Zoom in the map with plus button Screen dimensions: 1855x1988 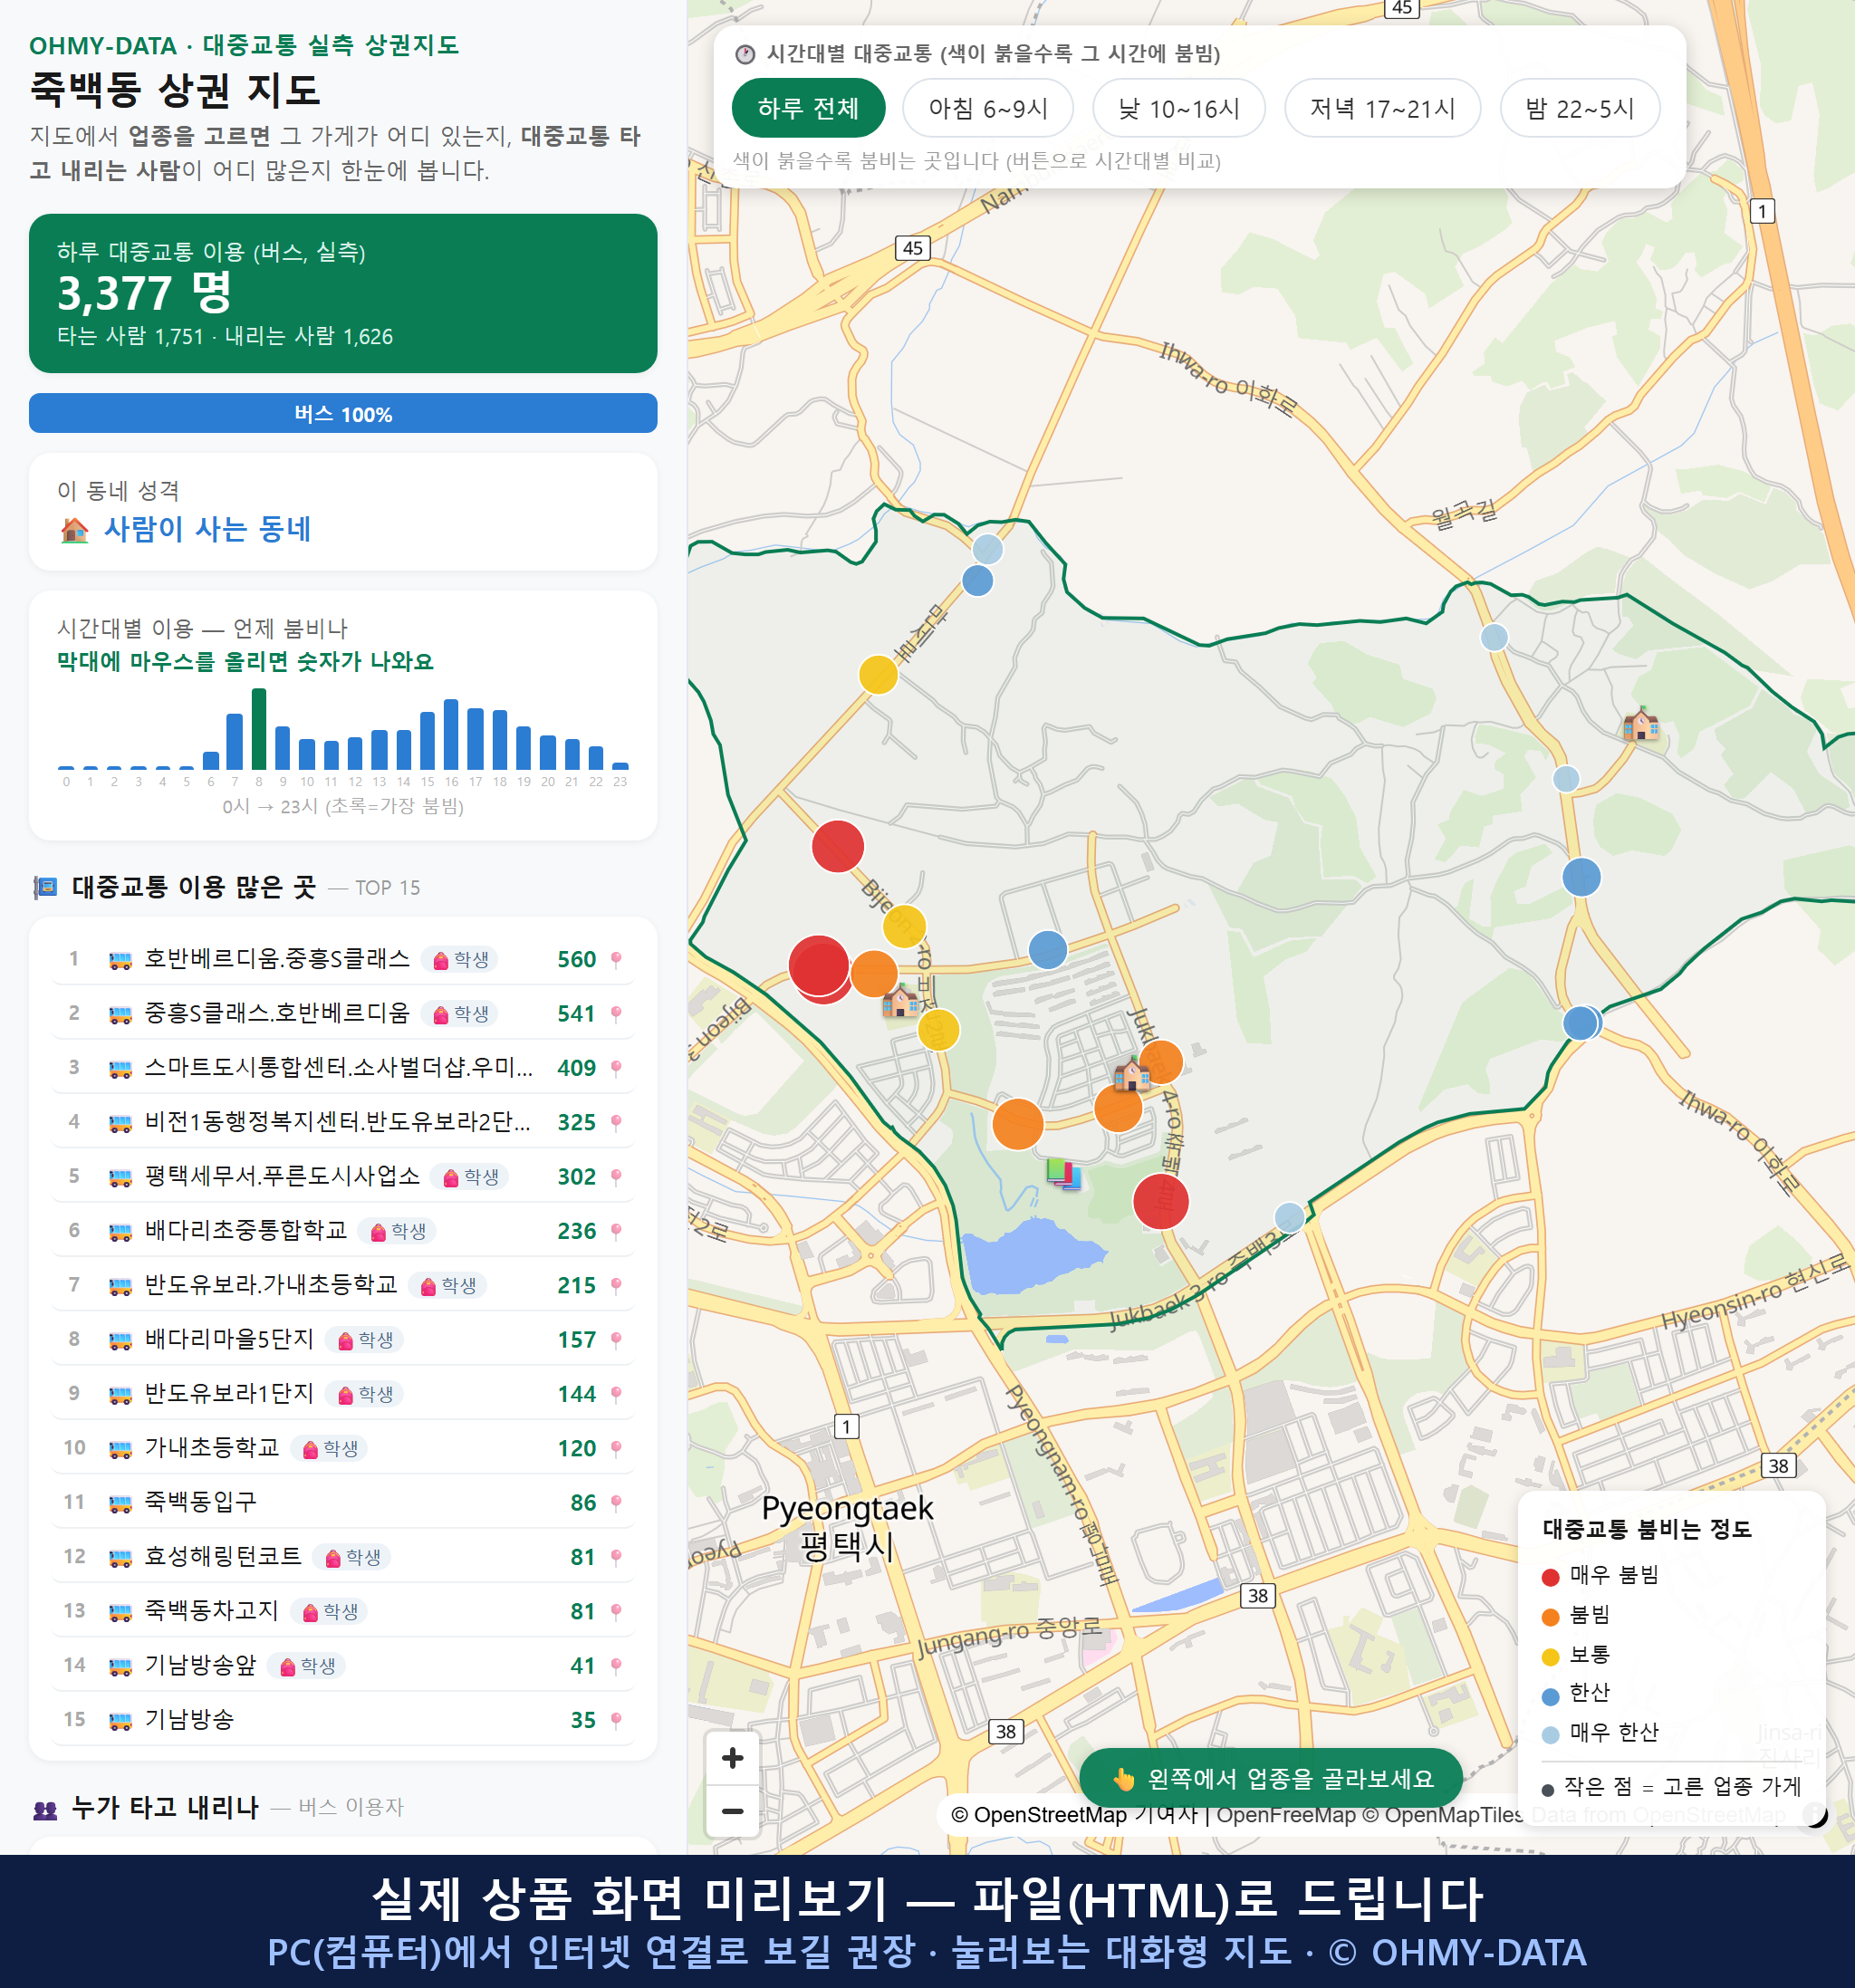click(732, 1758)
